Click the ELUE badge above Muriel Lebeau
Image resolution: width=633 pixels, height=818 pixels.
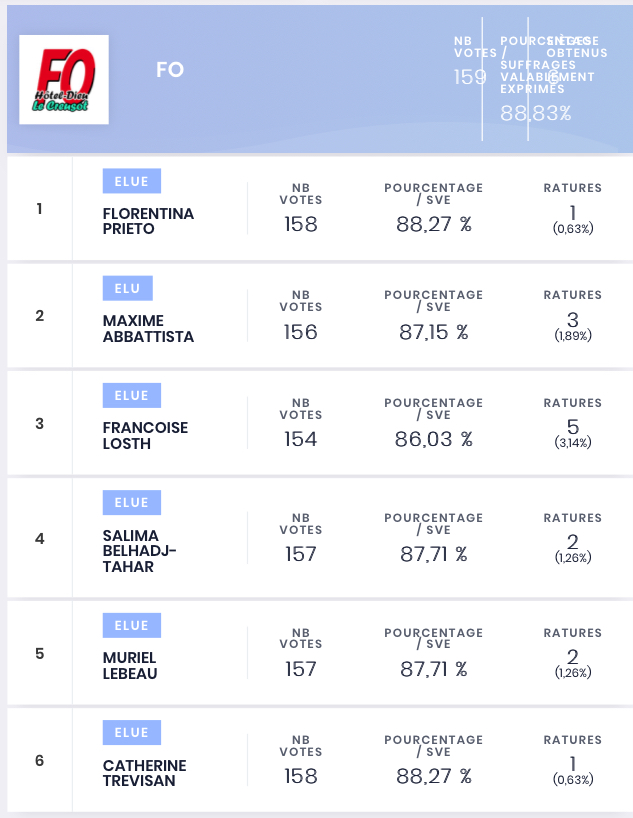132,625
